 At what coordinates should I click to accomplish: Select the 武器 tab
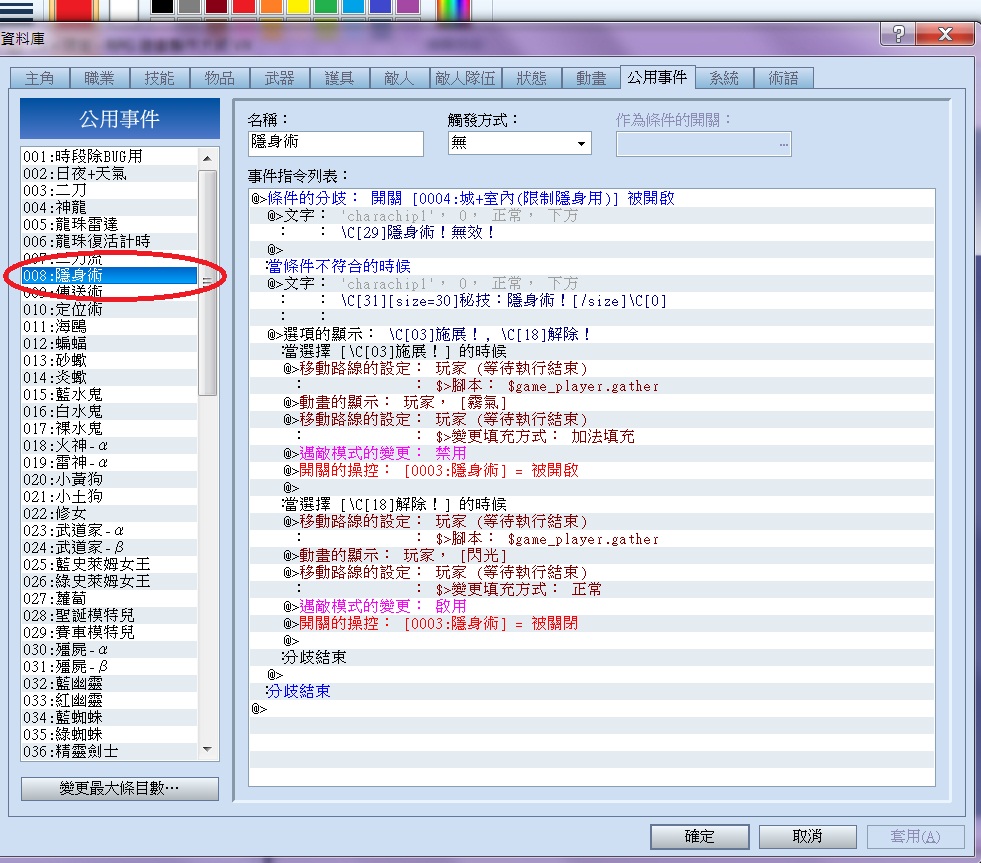coord(279,78)
